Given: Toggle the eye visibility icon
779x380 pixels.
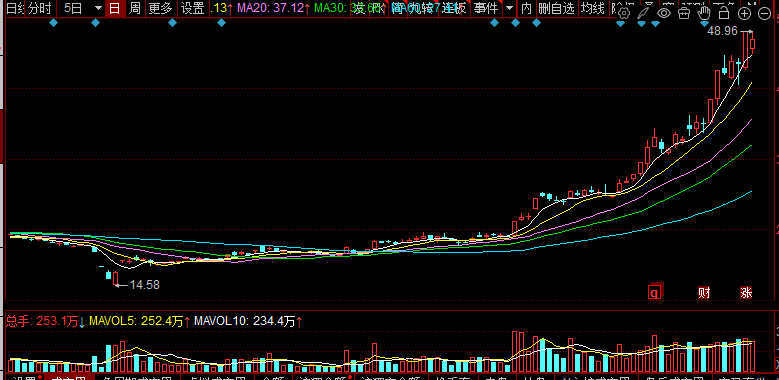Looking at the screenshot, I should point(664,13).
